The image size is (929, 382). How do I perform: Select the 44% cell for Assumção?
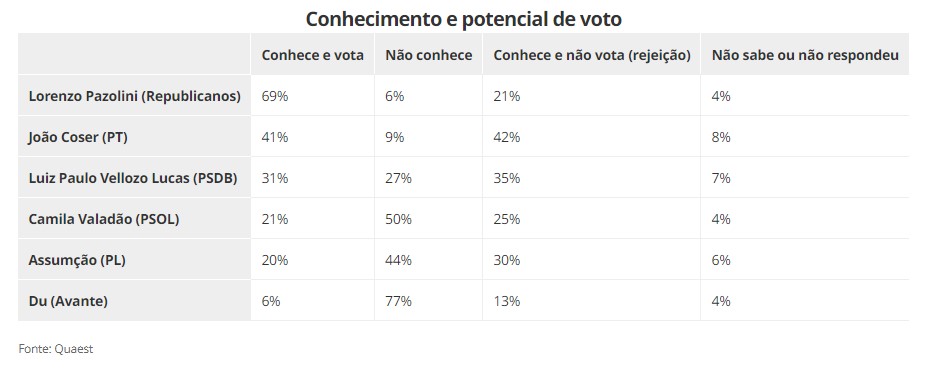click(x=398, y=260)
